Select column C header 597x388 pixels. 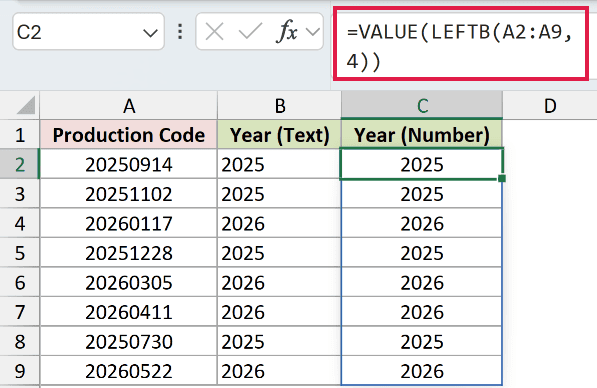[x=422, y=105]
